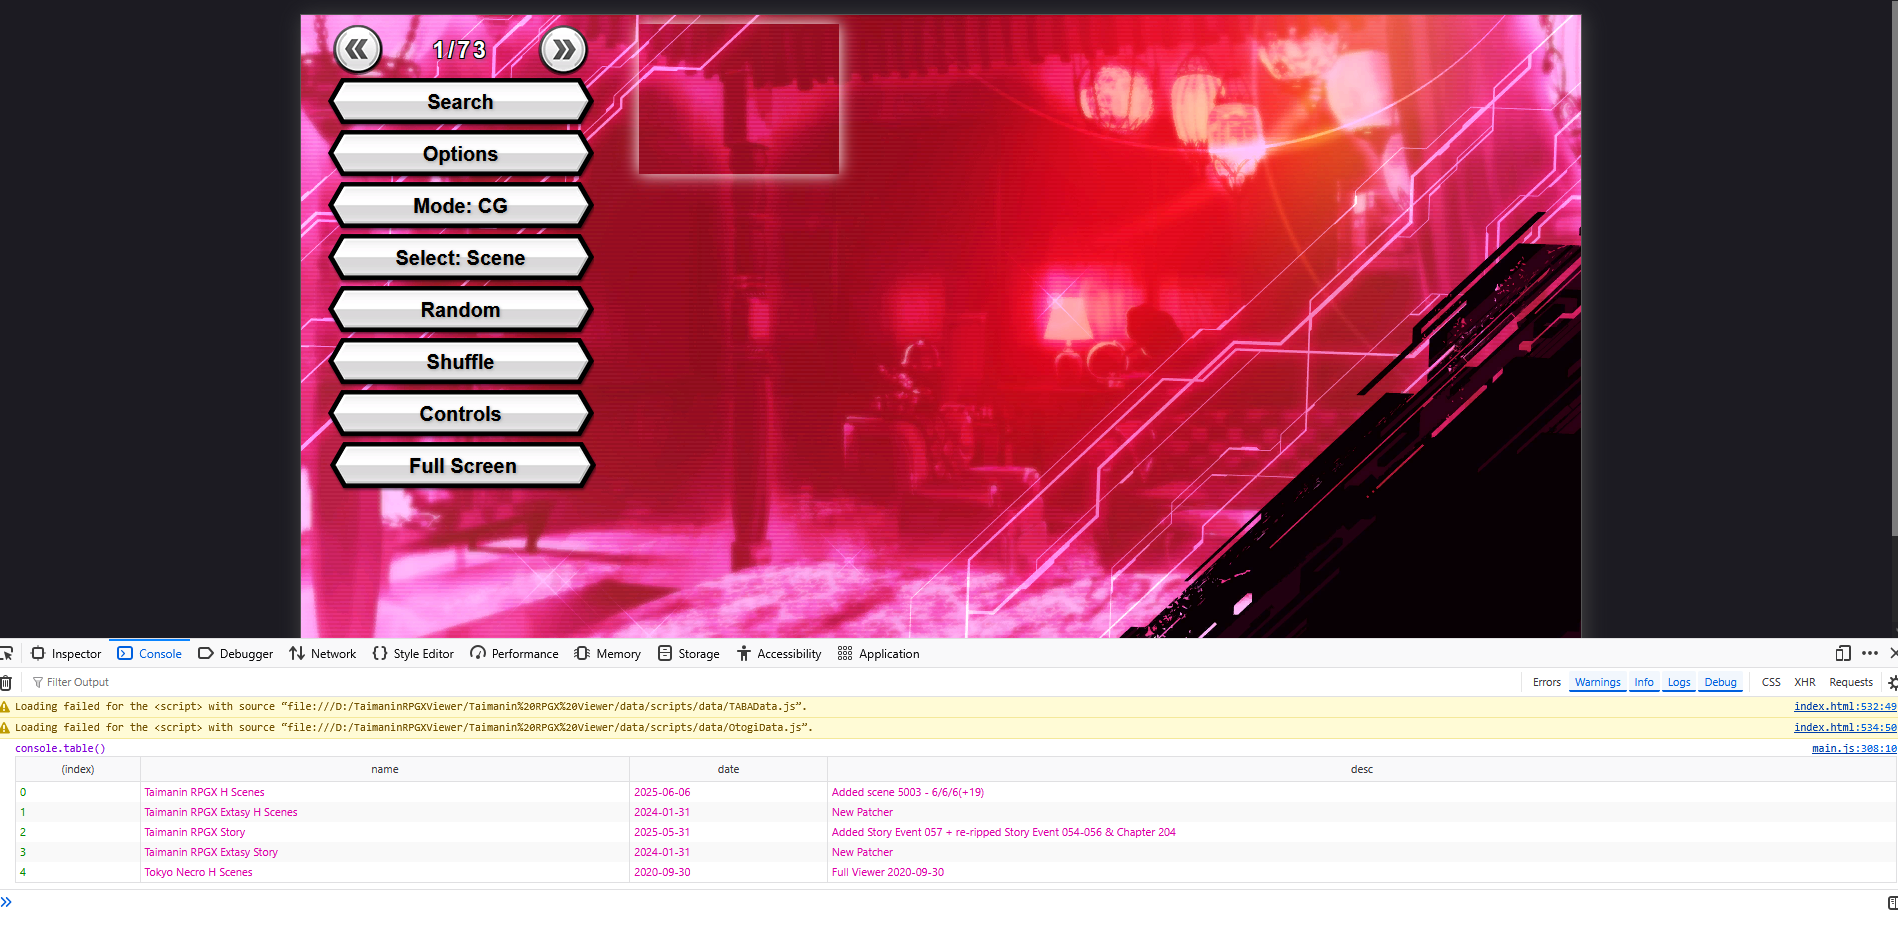Open the Memory tab

click(608, 653)
